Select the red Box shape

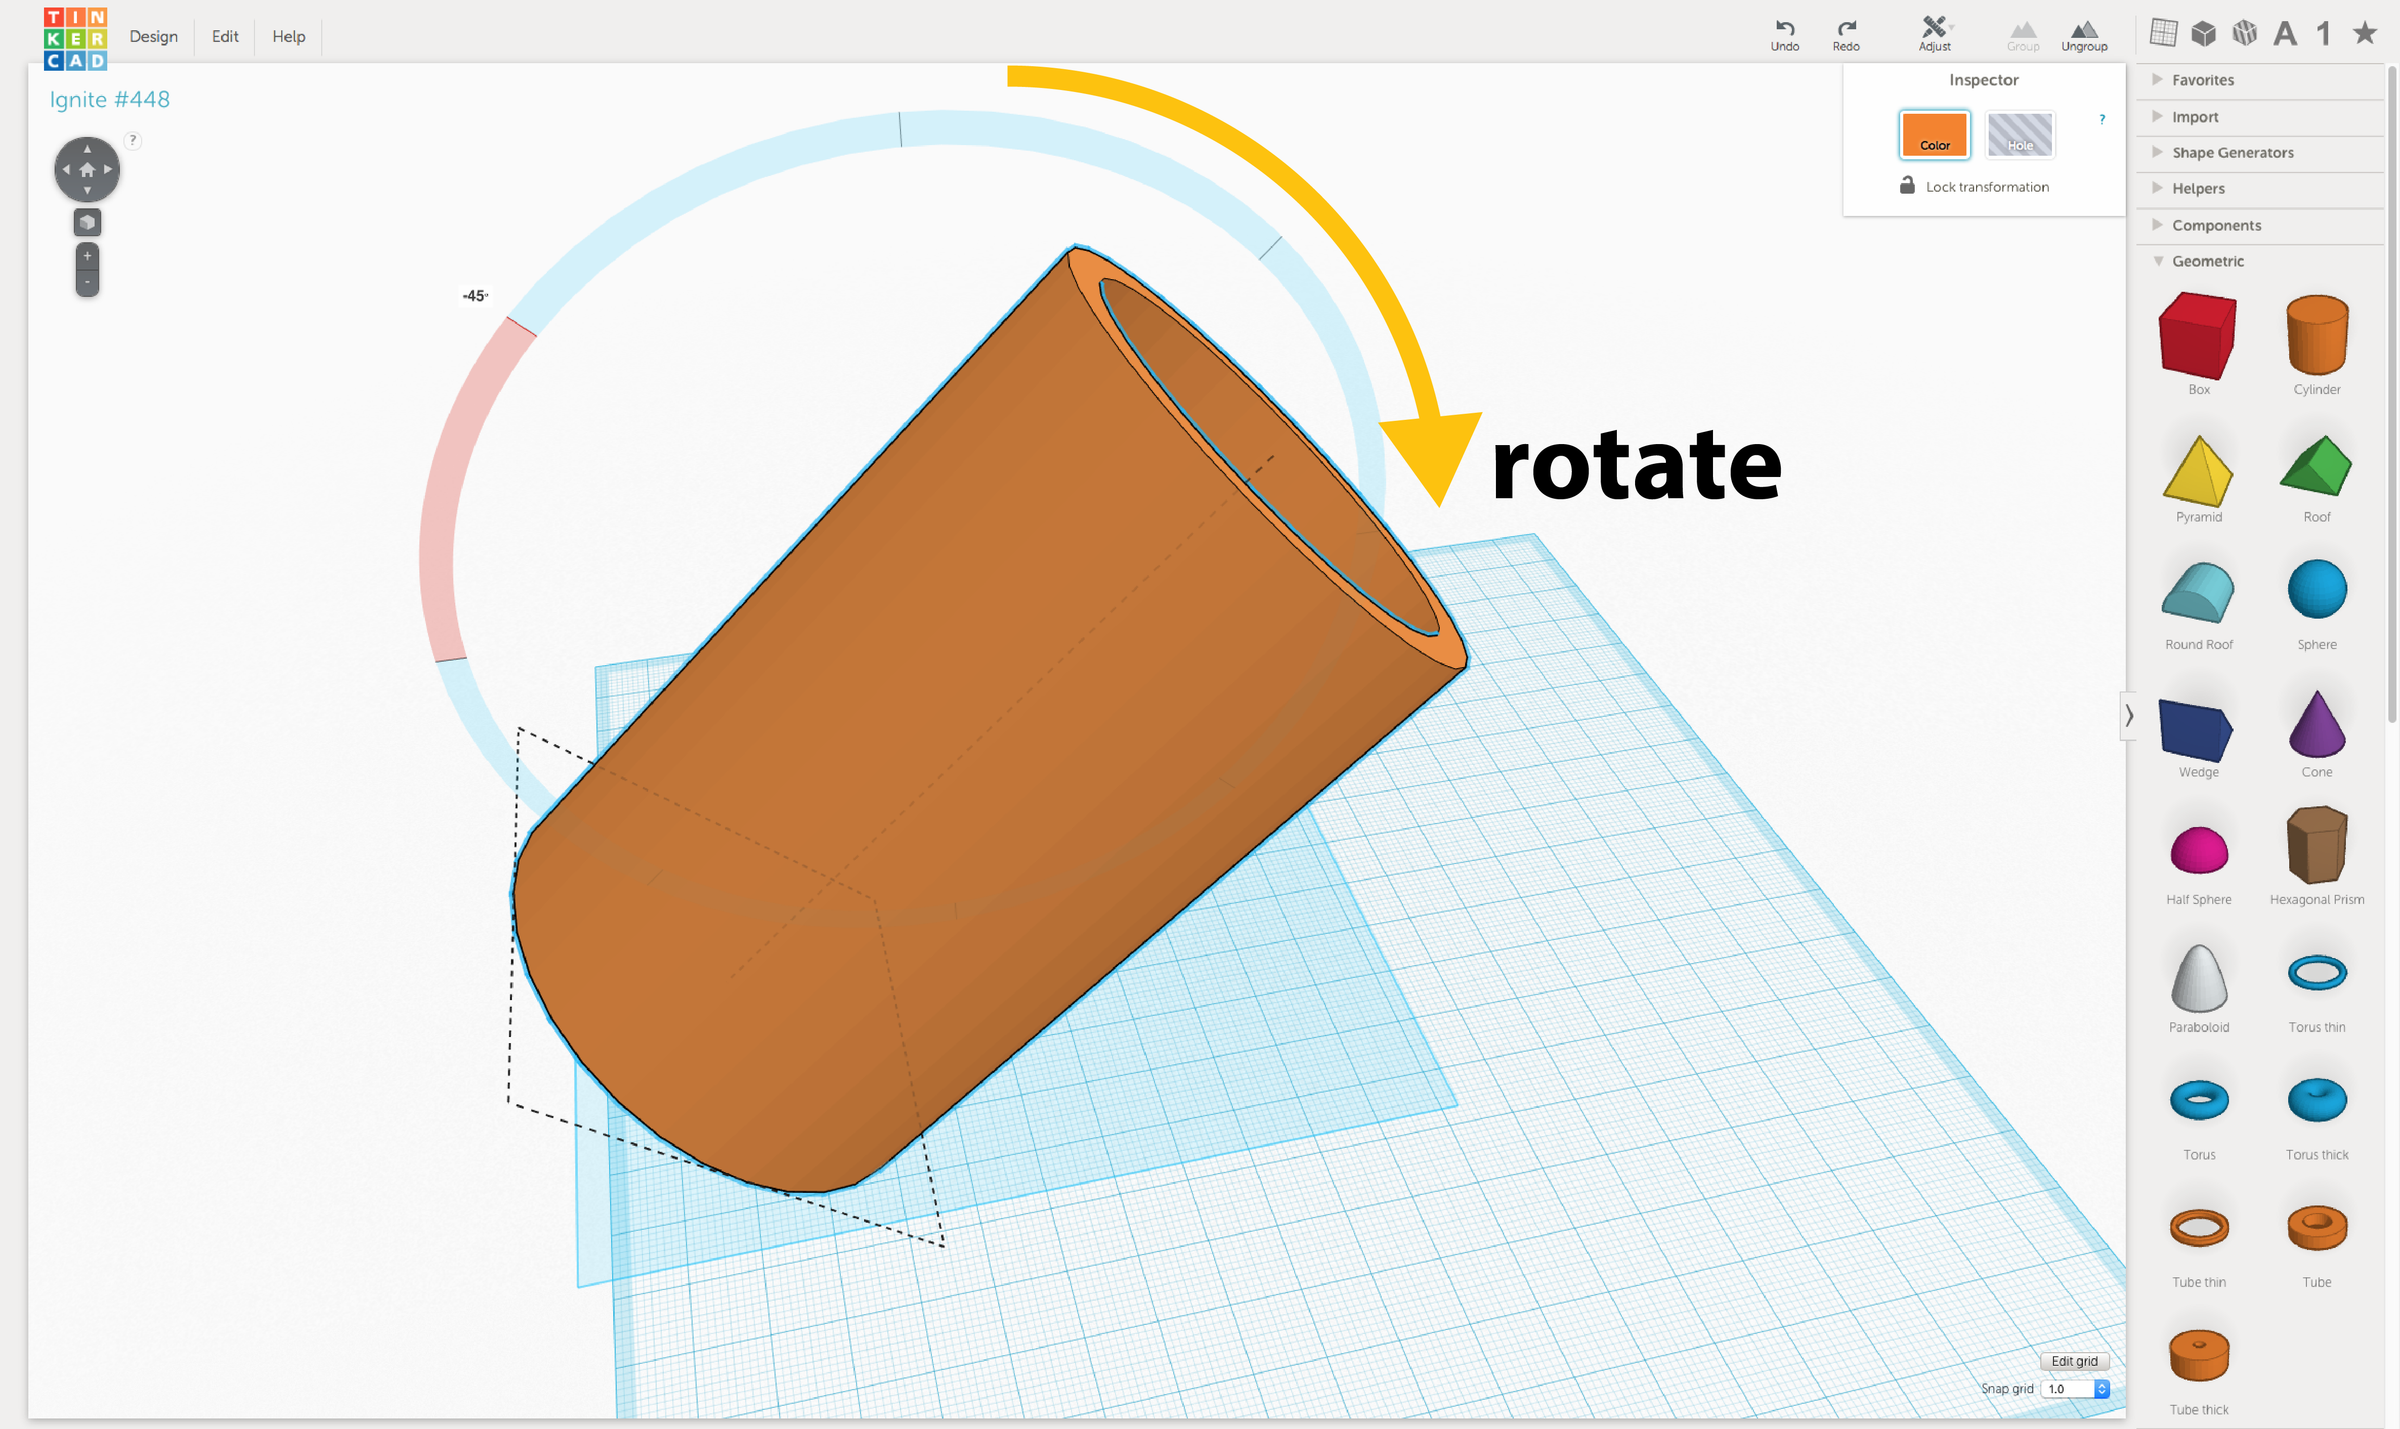pyautogui.click(x=2197, y=335)
